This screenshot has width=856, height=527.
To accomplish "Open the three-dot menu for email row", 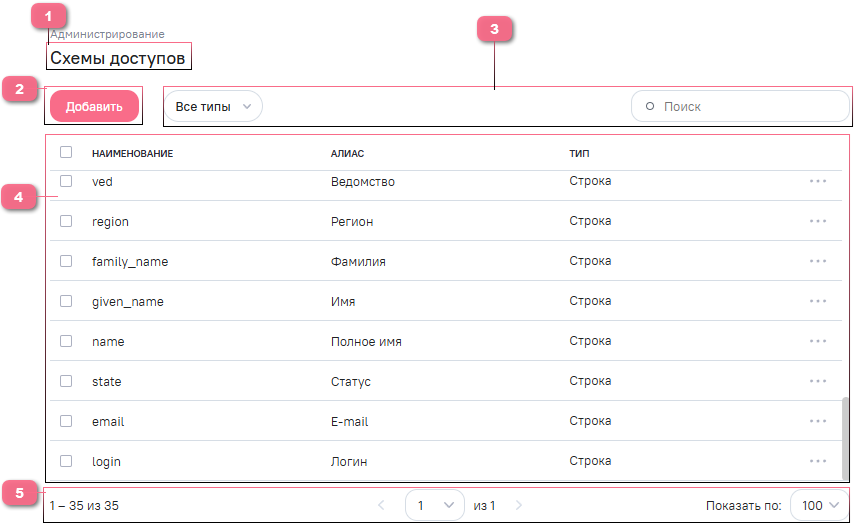I will [x=818, y=421].
